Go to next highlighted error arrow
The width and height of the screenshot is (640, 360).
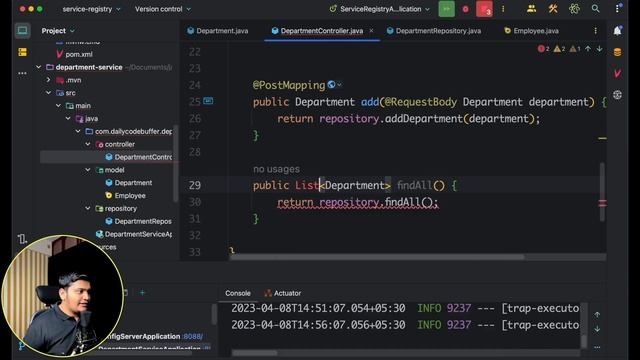[599, 49]
